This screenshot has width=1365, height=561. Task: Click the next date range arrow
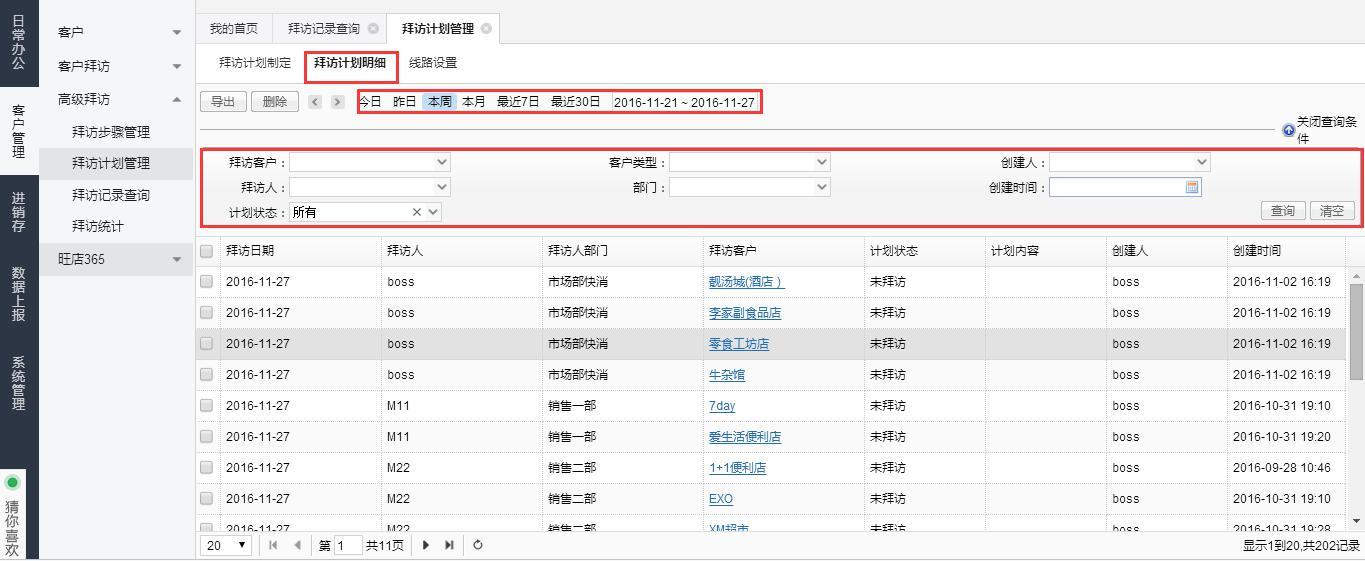338,102
